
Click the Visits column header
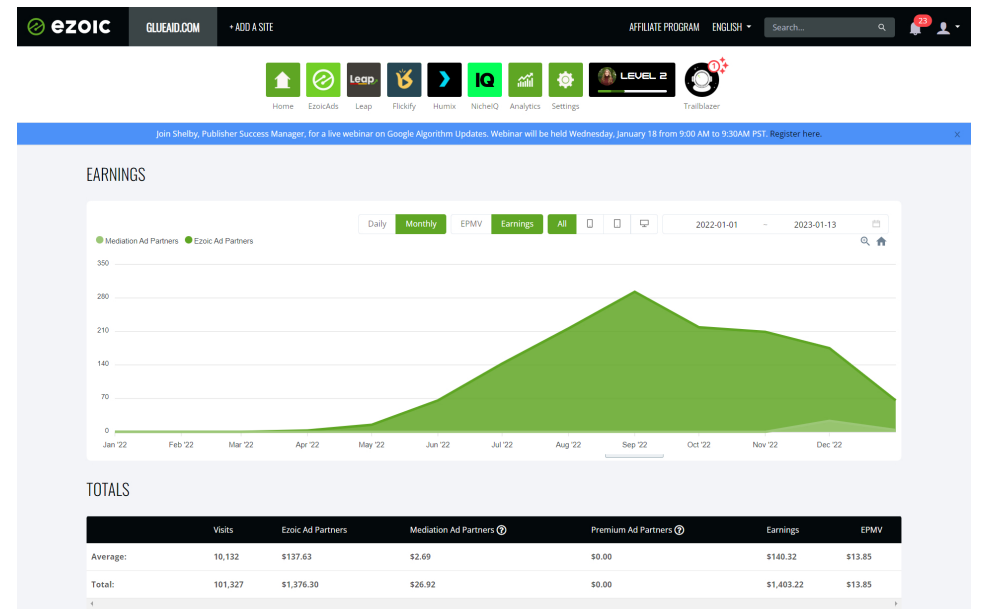pos(223,530)
